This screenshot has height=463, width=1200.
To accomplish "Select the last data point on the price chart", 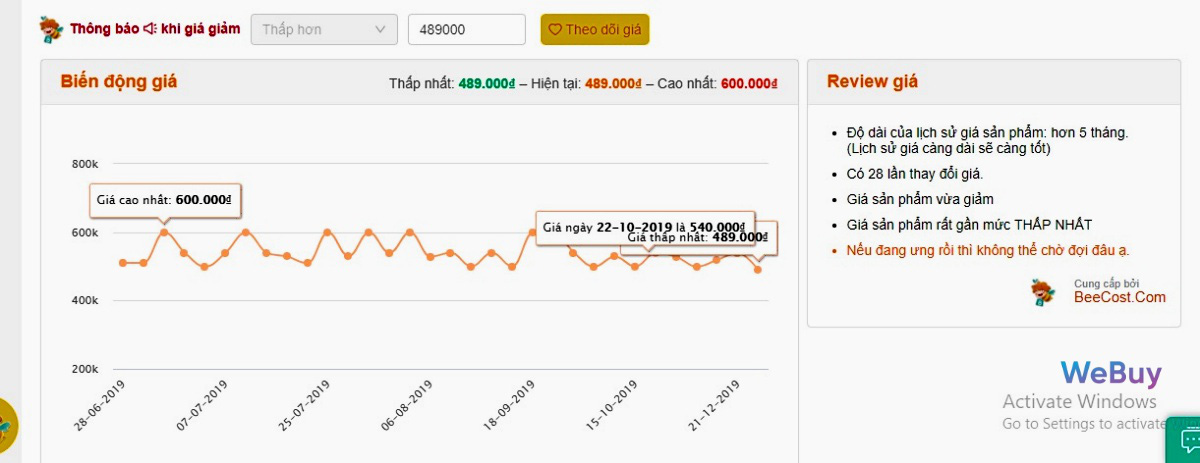I will (x=757, y=269).
